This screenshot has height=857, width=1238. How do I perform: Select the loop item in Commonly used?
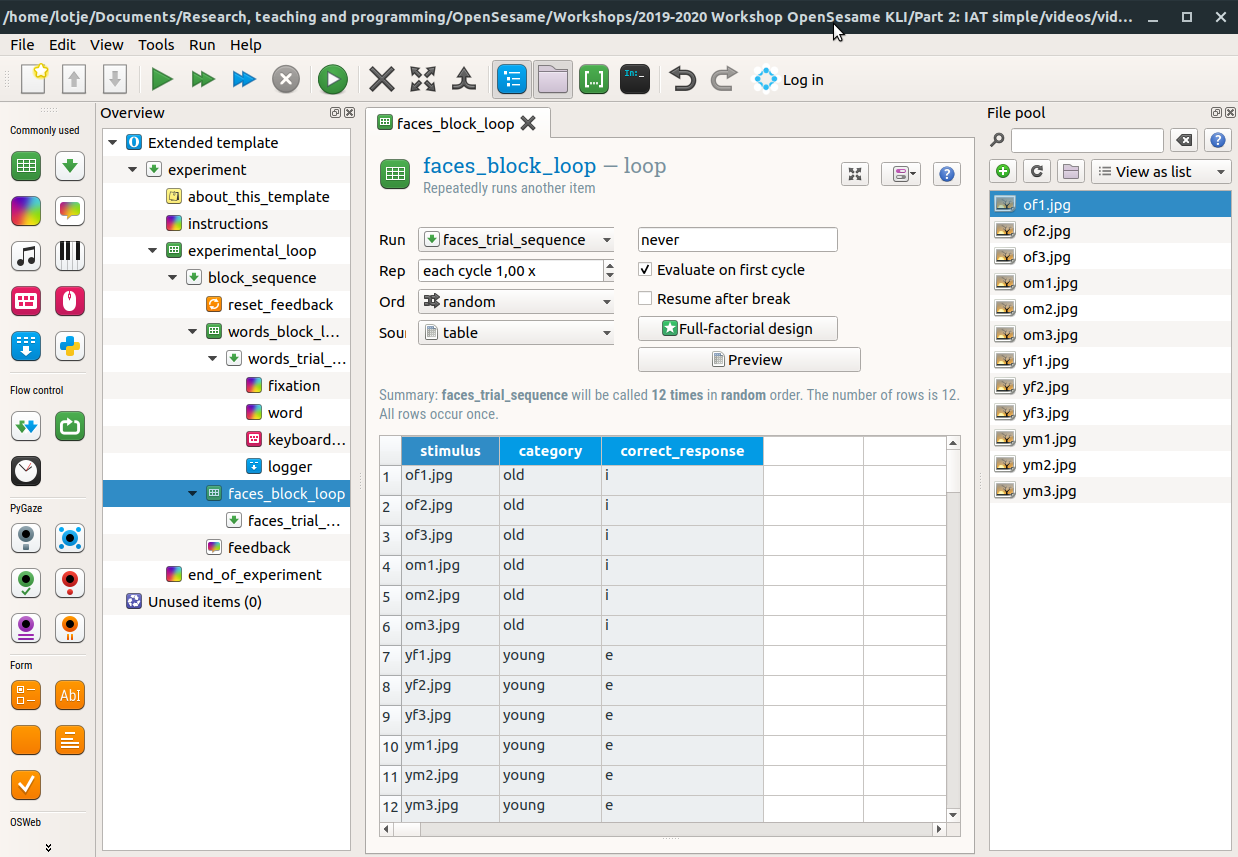coord(26,166)
